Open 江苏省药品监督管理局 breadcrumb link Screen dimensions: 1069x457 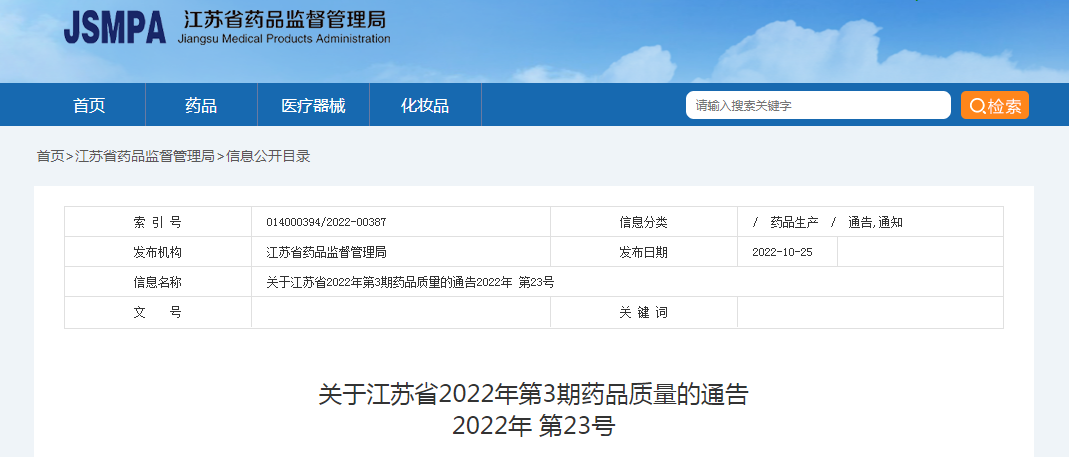coord(145,156)
